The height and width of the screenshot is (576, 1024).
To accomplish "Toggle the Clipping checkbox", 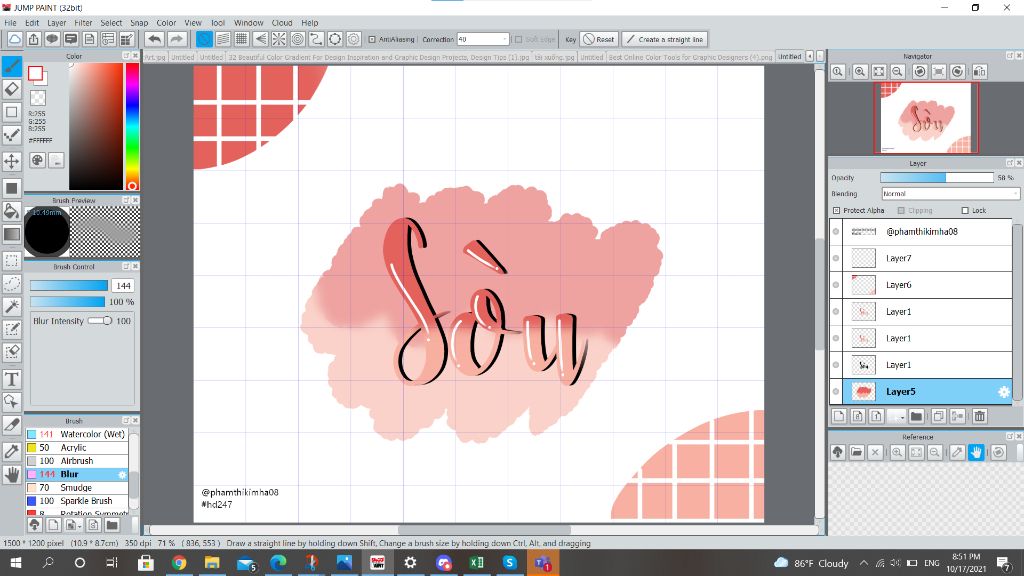I will [x=901, y=210].
